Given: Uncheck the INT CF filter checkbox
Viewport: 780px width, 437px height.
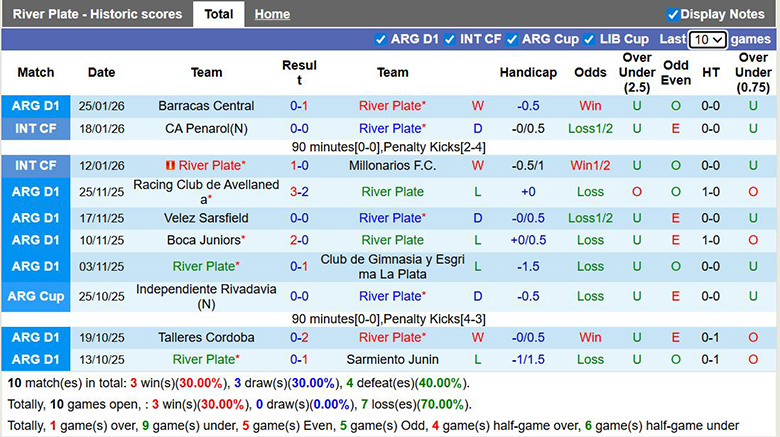Looking at the screenshot, I should coord(449,39).
